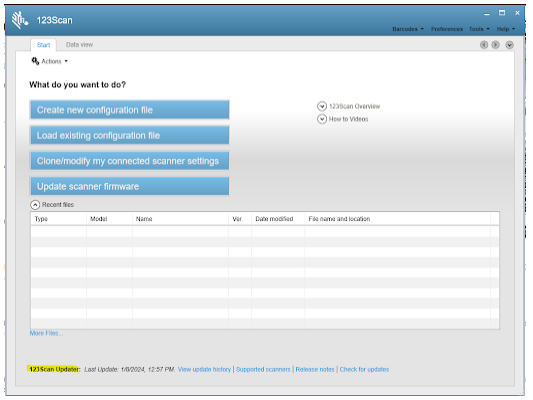Click the round down-arrow tab list icon
Screen dimensions: 533x400
(509, 45)
